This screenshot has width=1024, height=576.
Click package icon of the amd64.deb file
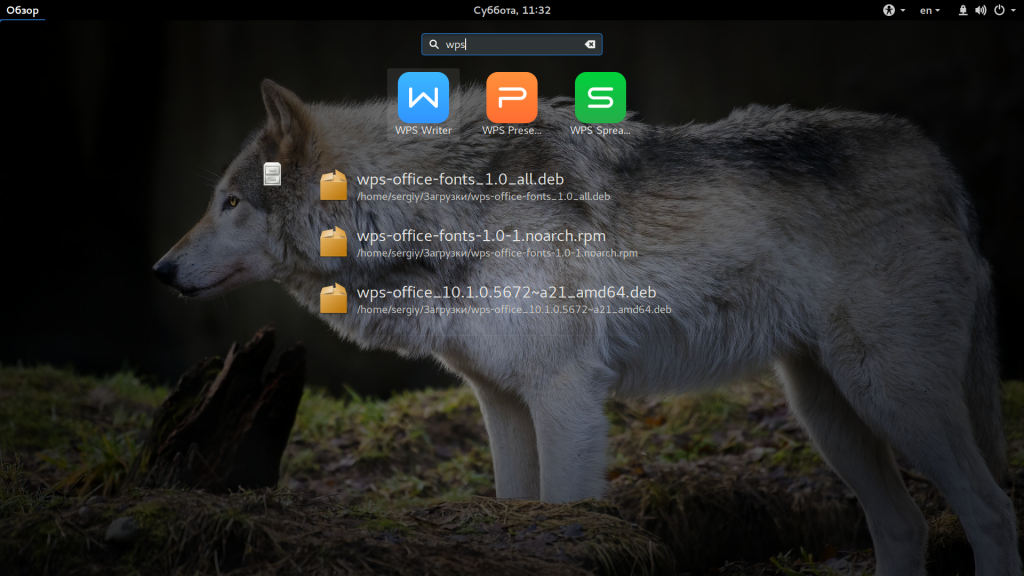point(334,299)
